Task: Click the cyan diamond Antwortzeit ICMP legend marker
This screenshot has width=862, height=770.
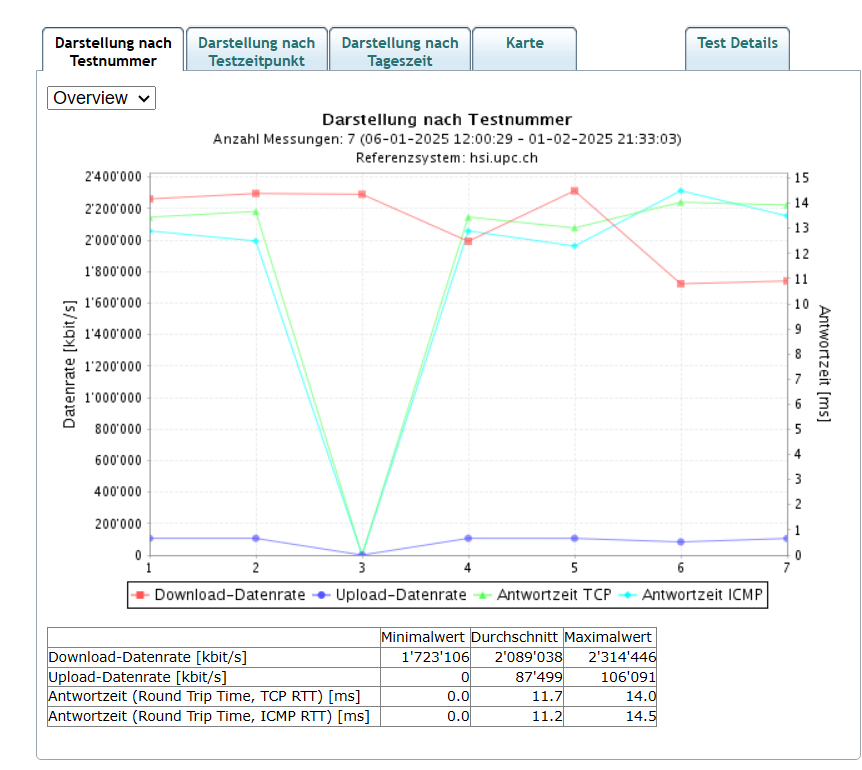Action: coord(628,595)
